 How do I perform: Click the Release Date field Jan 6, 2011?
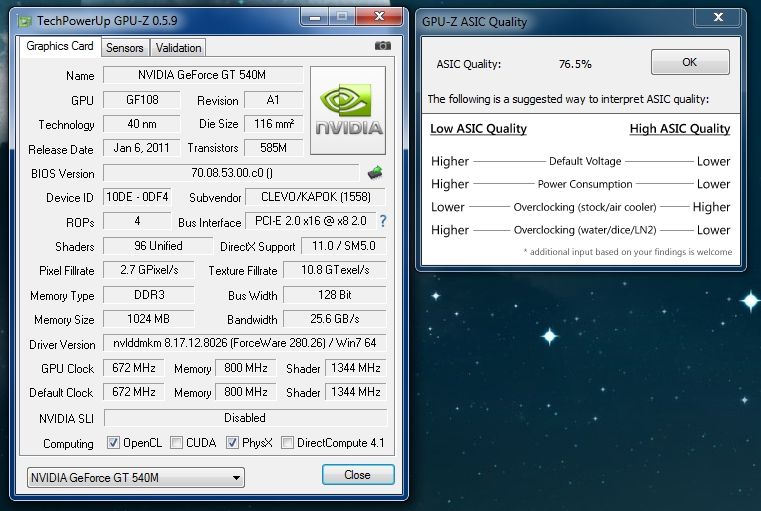pos(142,148)
